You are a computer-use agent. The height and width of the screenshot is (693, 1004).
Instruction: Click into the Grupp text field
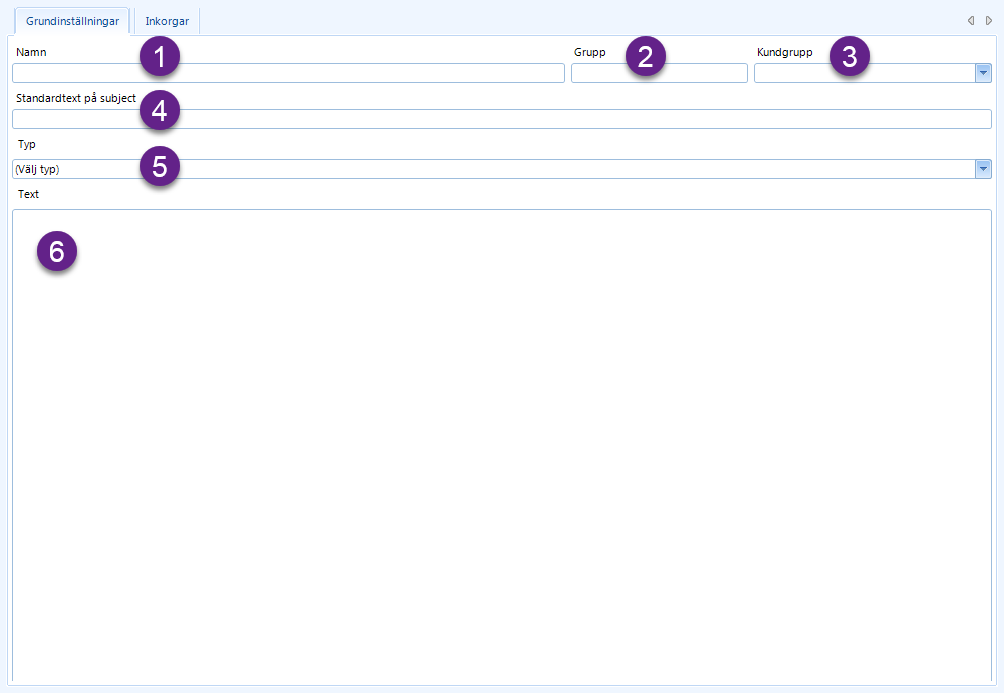[x=659, y=73]
